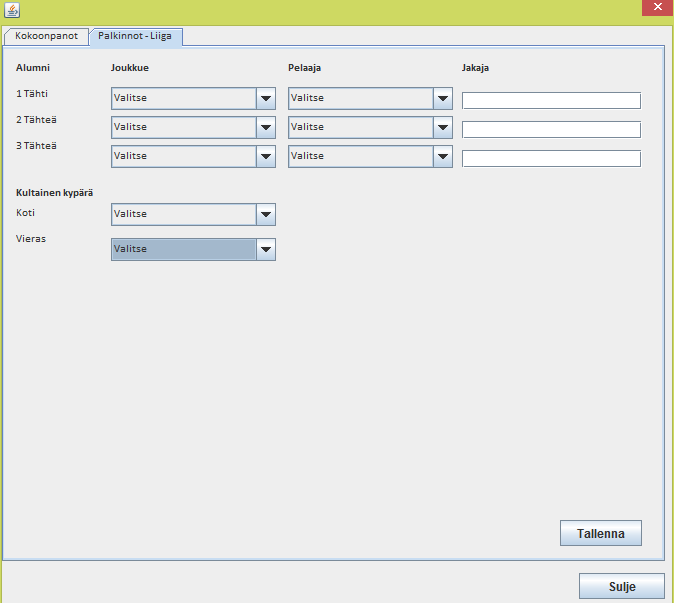The image size is (674, 603).
Task: Open the Pelaaja dropdown for 1 Tähti
Action: click(x=370, y=98)
